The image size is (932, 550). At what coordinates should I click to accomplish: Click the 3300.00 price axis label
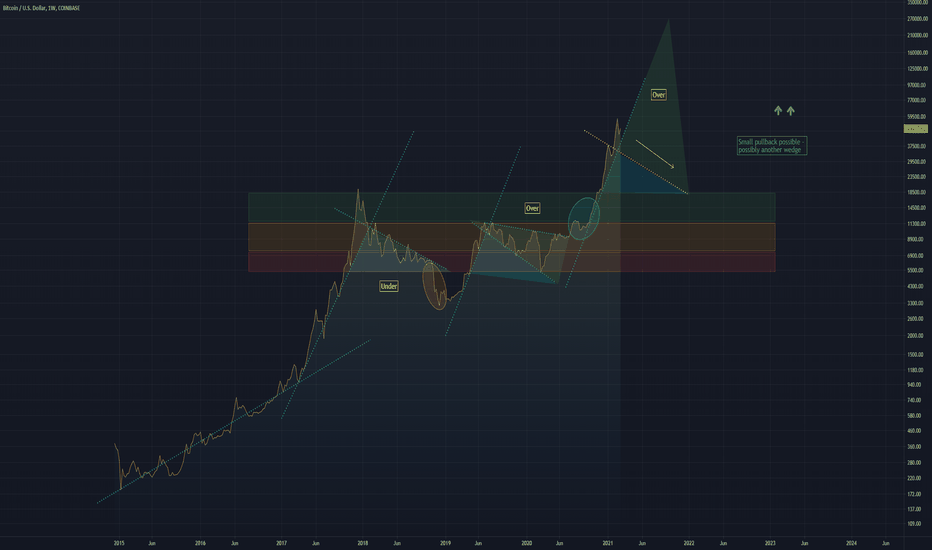pos(917,303)
